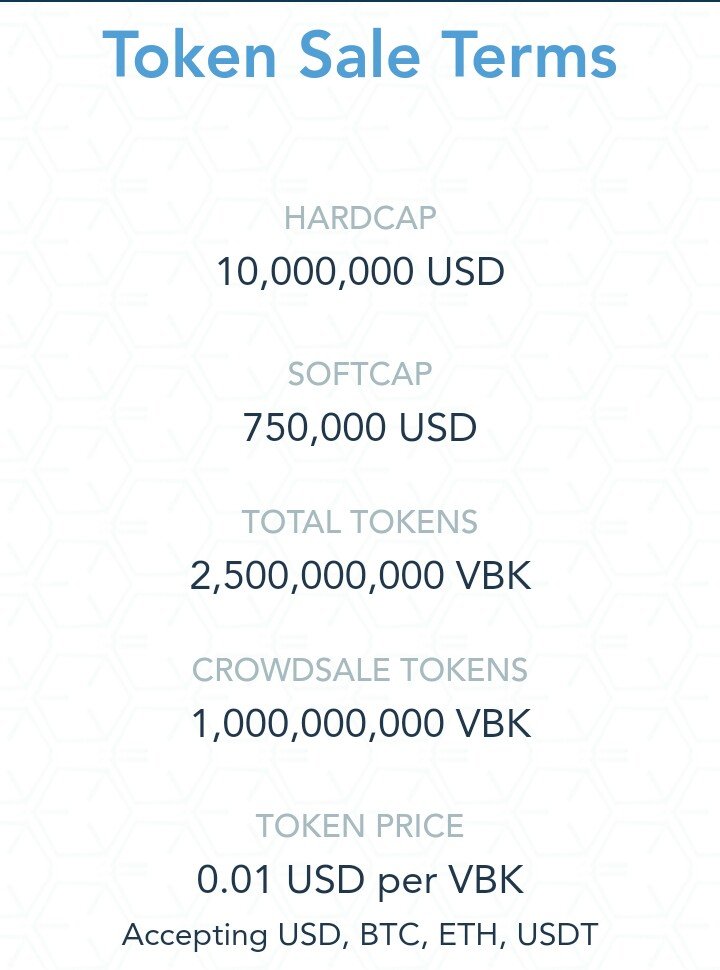The width and height of the screenshot is (720, 970).
Task: Click the word Token in the heading
Action: tap(189, 55)
